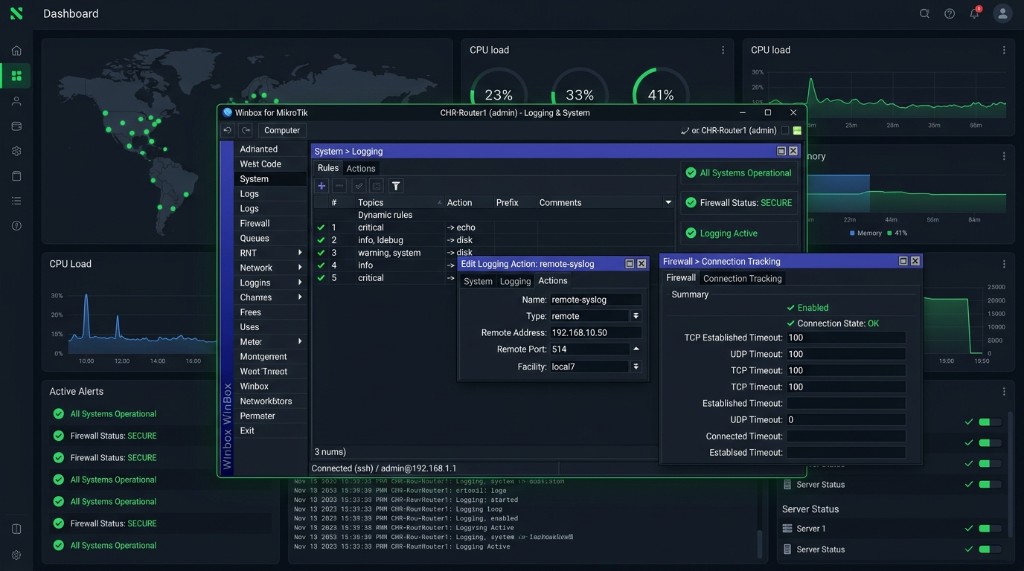The width and height of the screenshot is (1024, 571).
Task: Click the enable rule checkmark toolbar icon
Action: tap(359, 186)
